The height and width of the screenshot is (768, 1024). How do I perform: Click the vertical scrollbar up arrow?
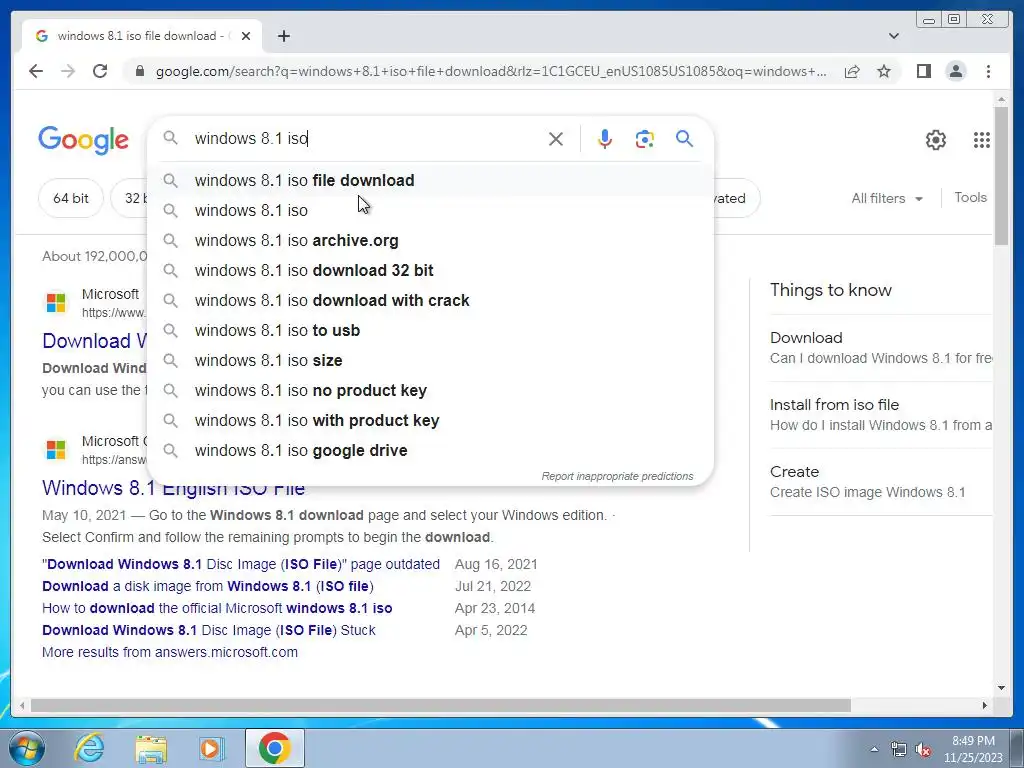pyautogui.click(x=1001, y=99)
